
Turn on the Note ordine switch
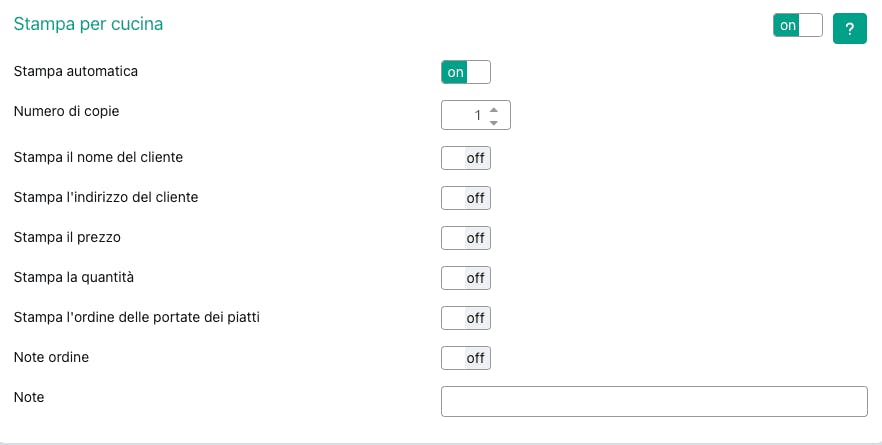466,358
